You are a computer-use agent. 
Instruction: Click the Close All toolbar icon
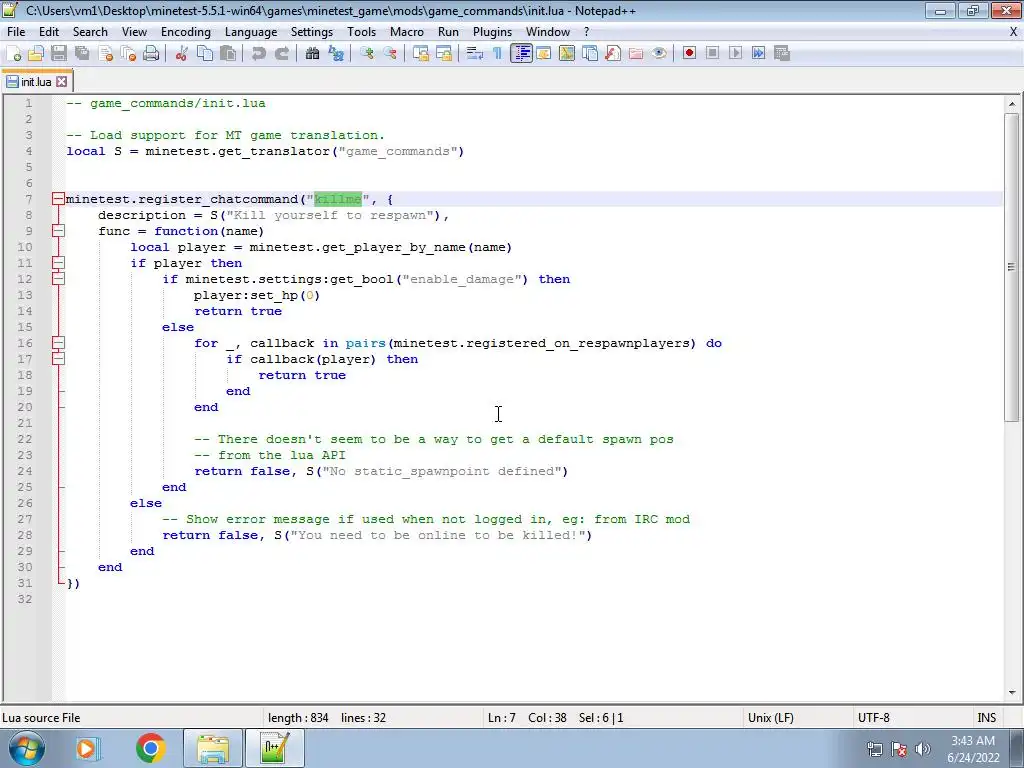click(x=128, y=54)
